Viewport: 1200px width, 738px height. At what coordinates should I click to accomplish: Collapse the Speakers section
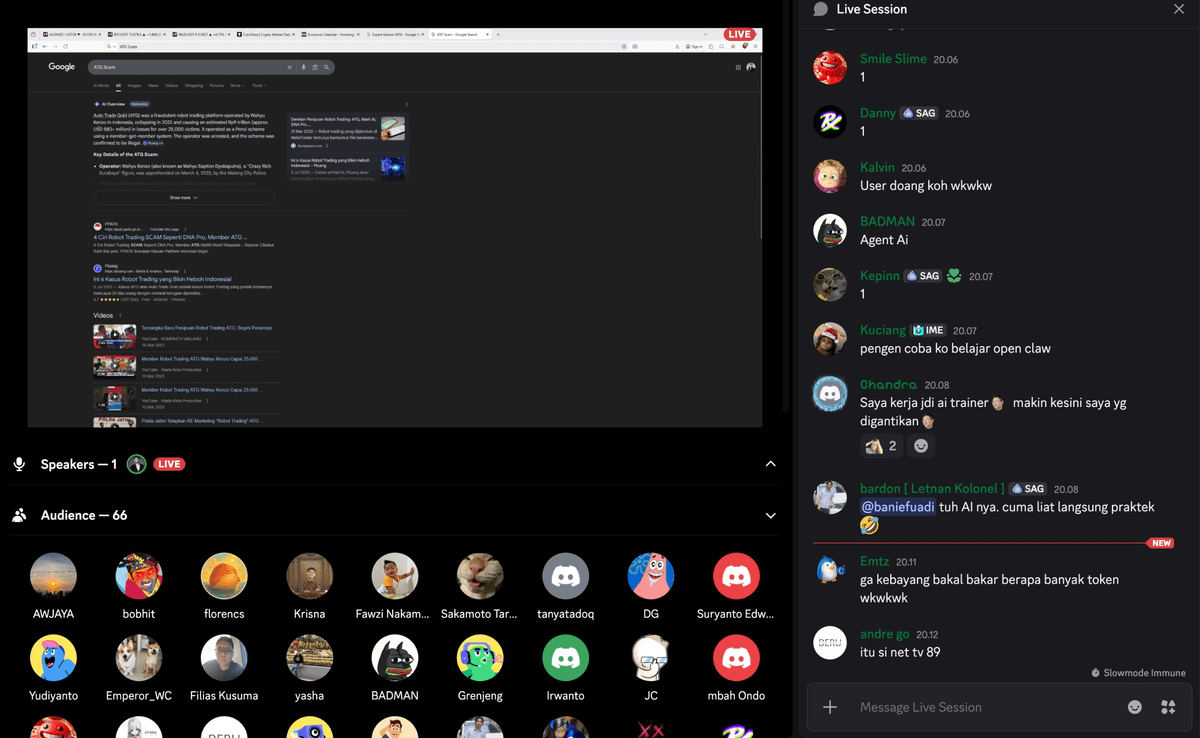(x=770, y=463)
